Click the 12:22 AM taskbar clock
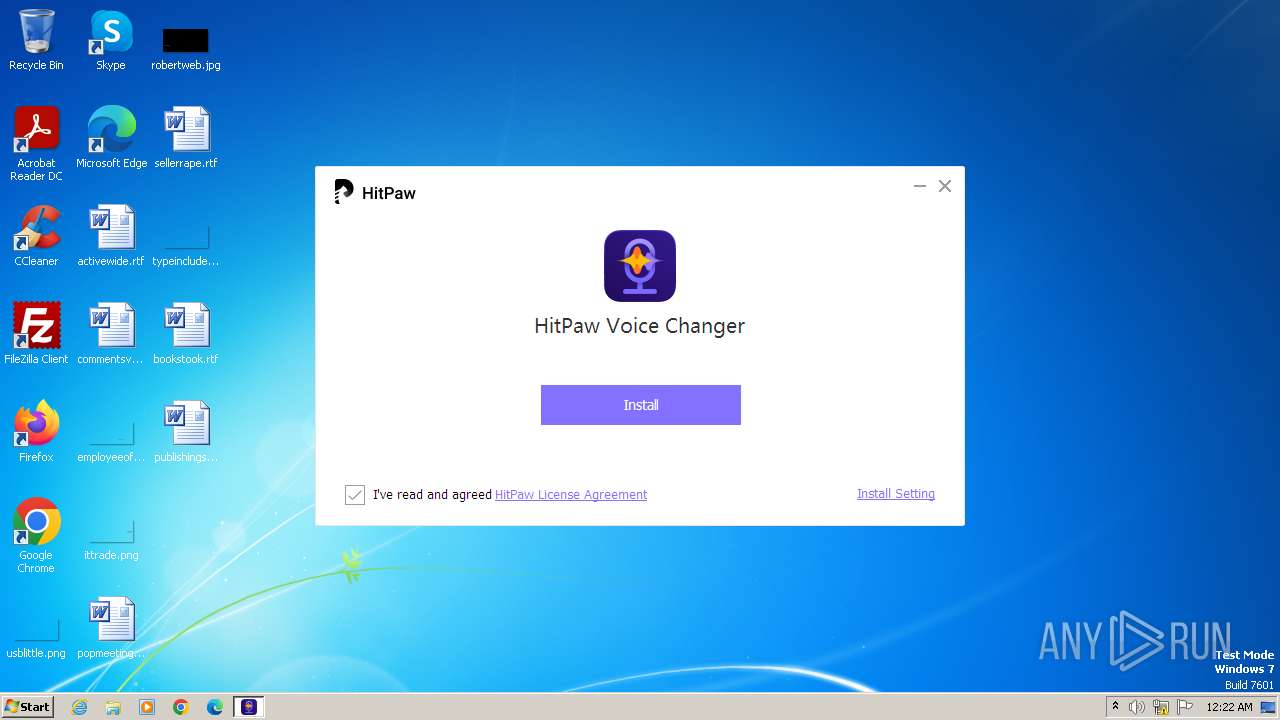 [x=1229, y=707]
